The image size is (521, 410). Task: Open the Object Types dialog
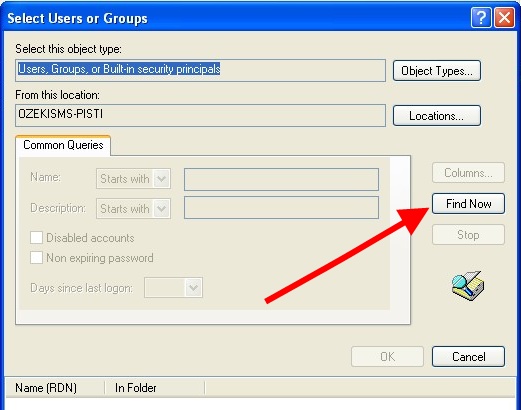[x=437, y=71]
